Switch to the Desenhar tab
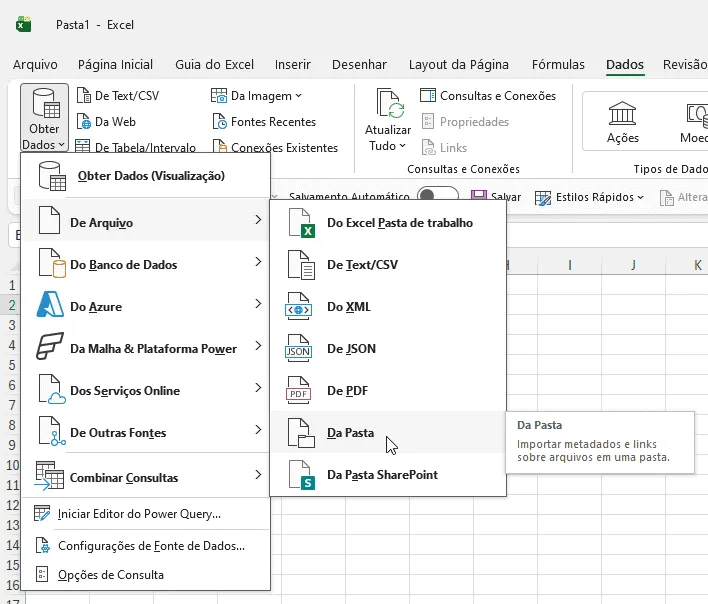Image resolution: width=708 pixels, height=604 pixels. pyautogui.click(x=359, y=65)
